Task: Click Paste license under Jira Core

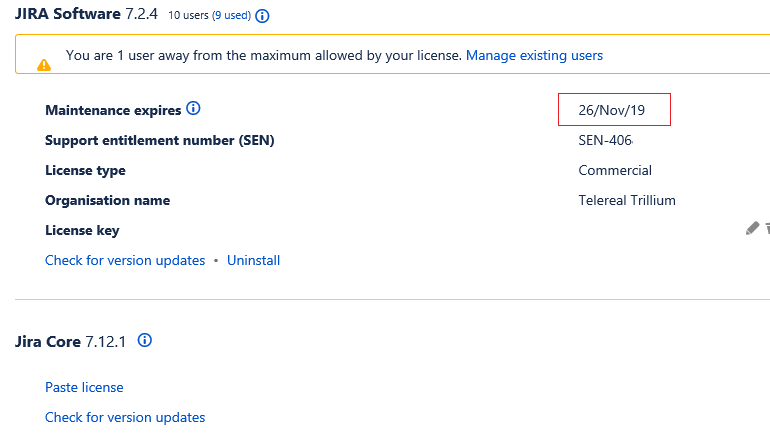Action: point(84,388)
